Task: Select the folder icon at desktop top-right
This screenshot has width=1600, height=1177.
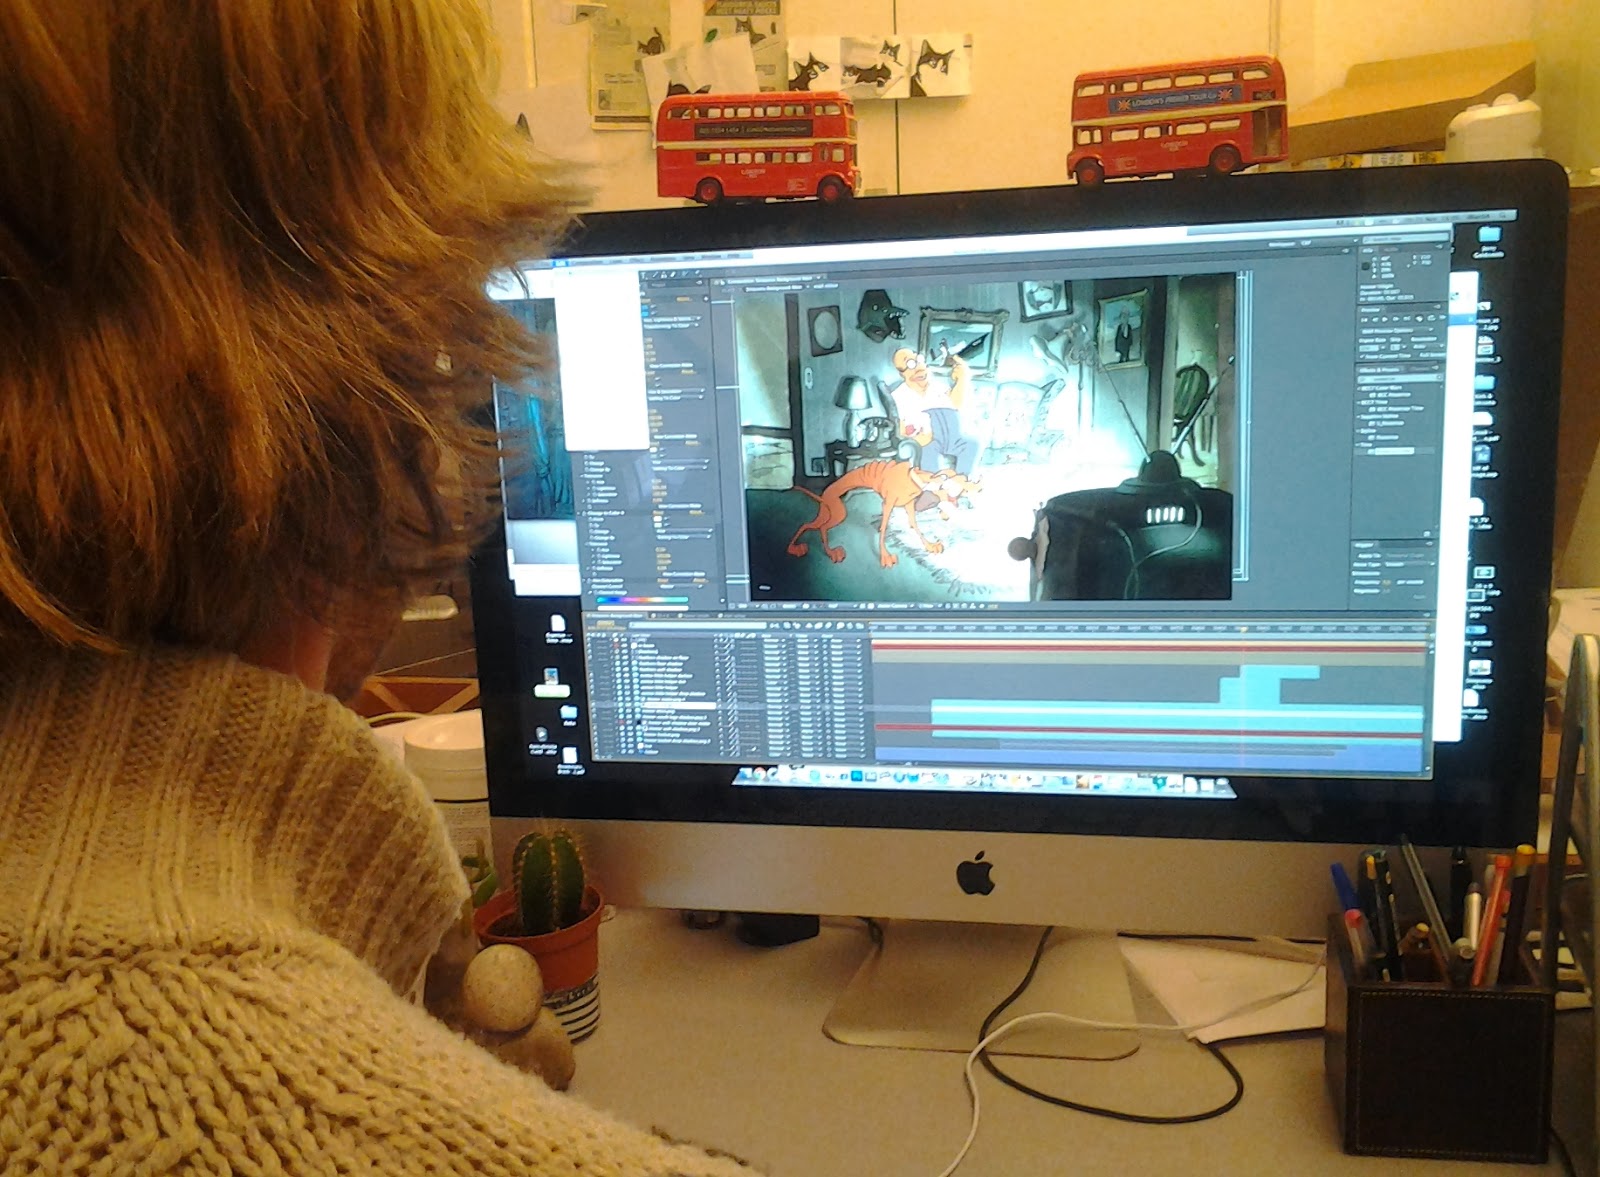Action: click(1489, 236)
